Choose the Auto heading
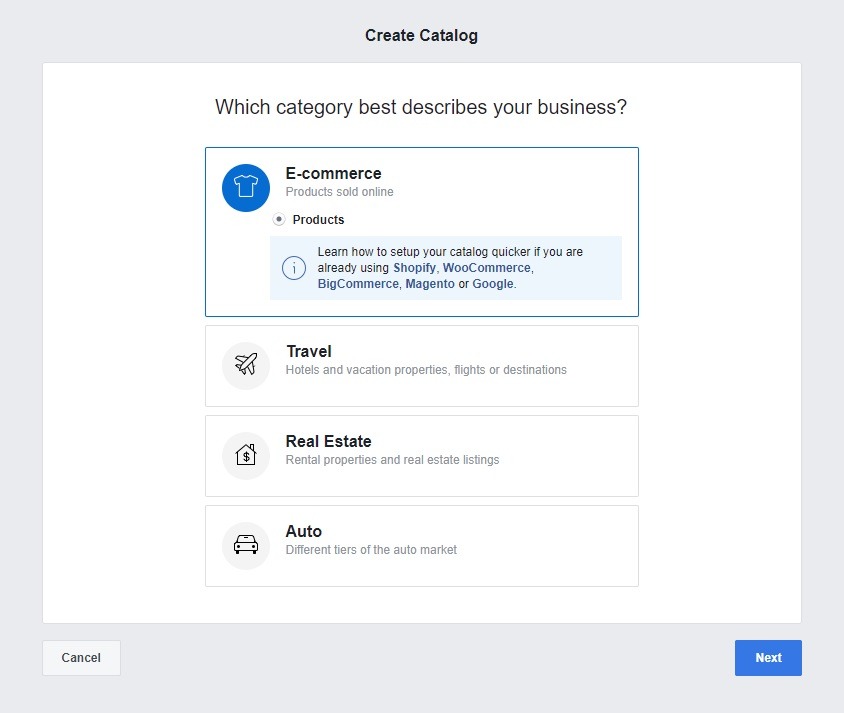This screenshot has height=713, width=844. click(x=304, y=531)
